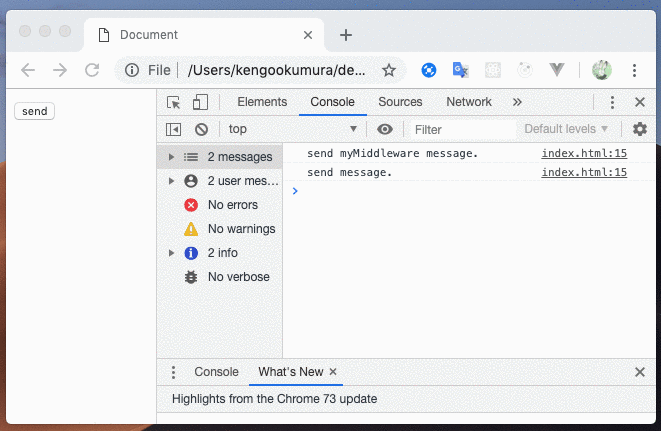The image size is (661, 431).
Task: Click the console Filter field
Action: (463, 129)
